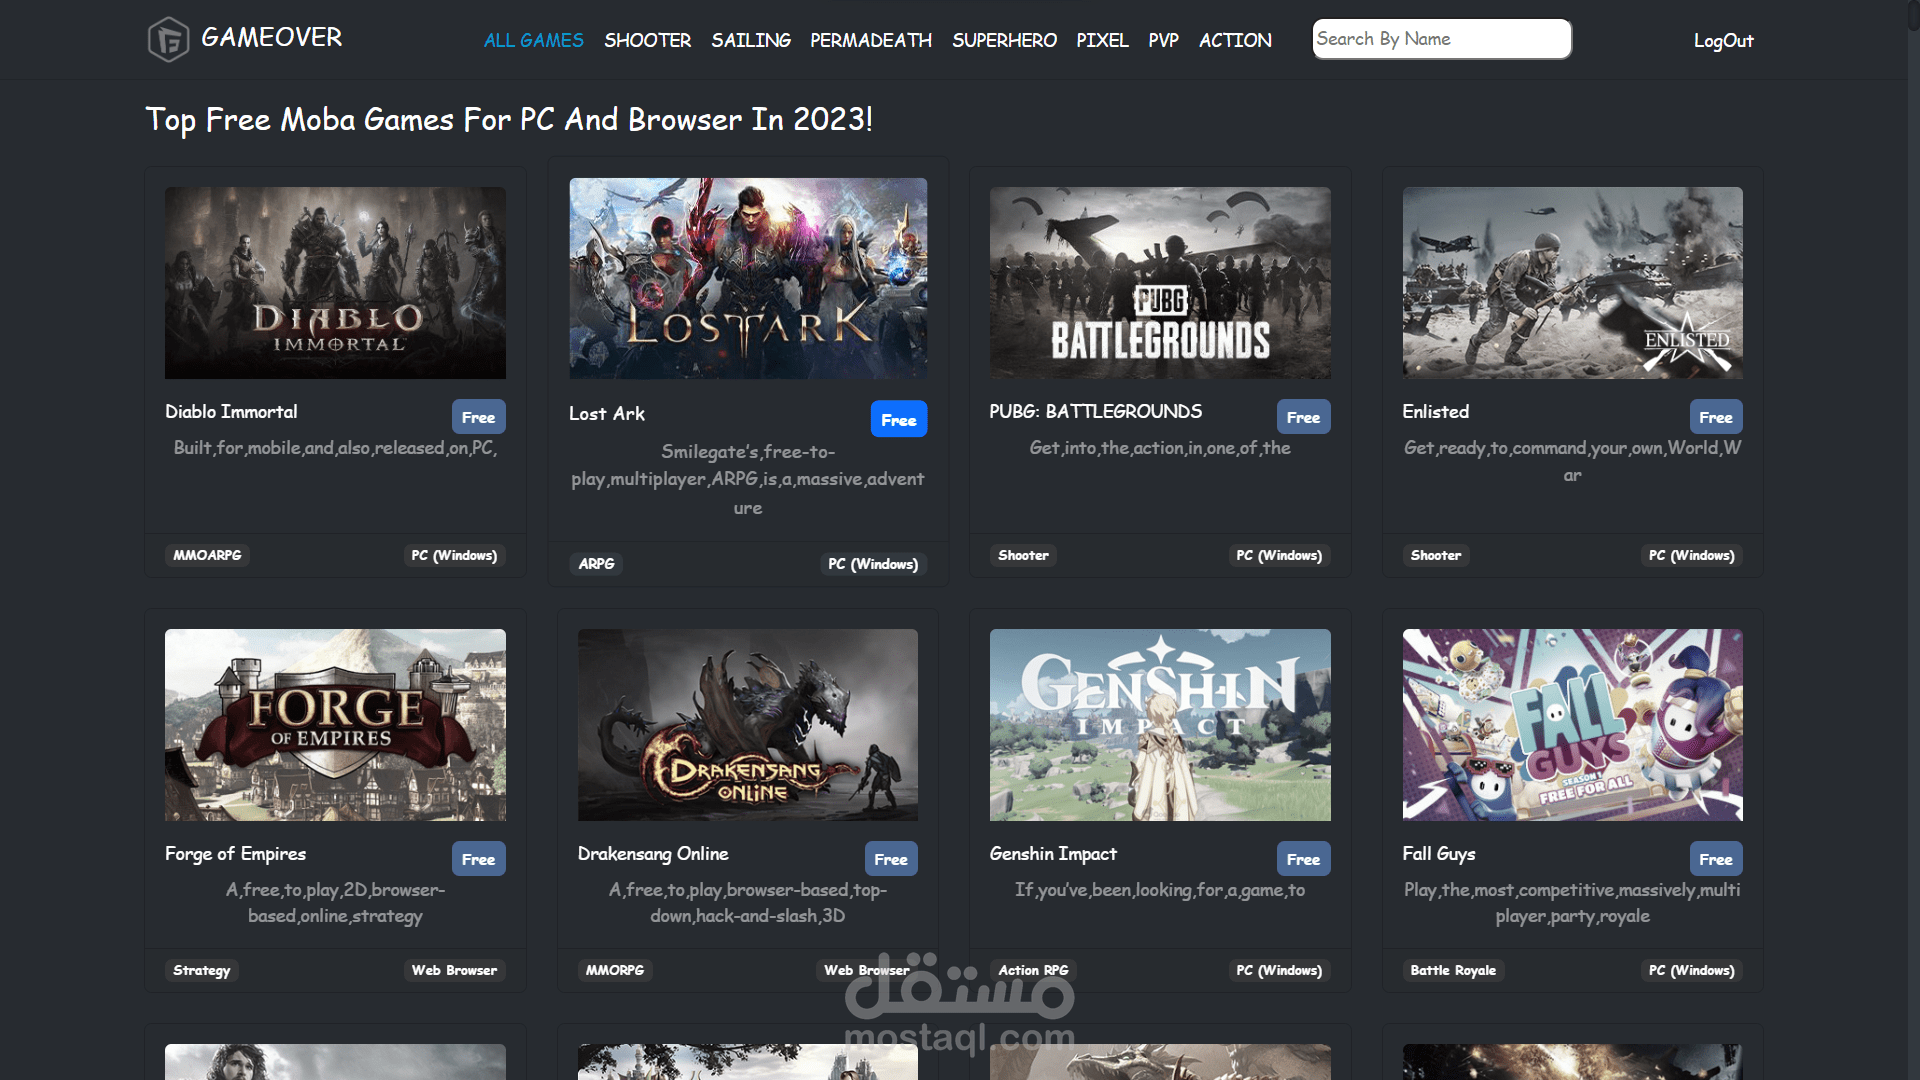Focus the Search By Name field

click(x=1442, y=39)
